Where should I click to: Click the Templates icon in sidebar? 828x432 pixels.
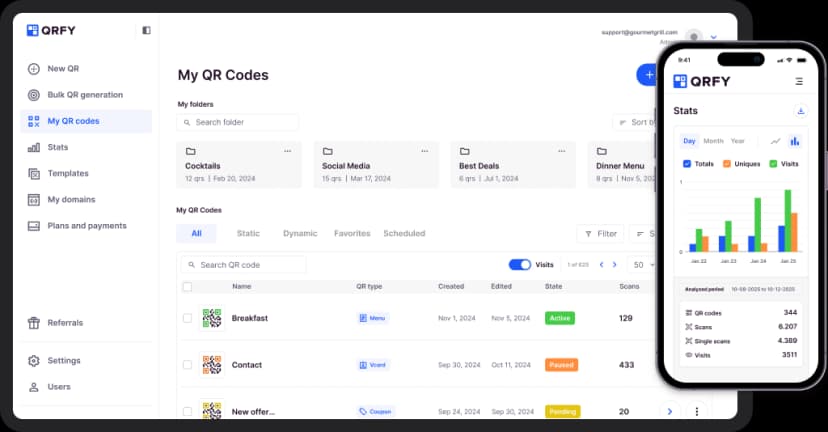point(34,173)
